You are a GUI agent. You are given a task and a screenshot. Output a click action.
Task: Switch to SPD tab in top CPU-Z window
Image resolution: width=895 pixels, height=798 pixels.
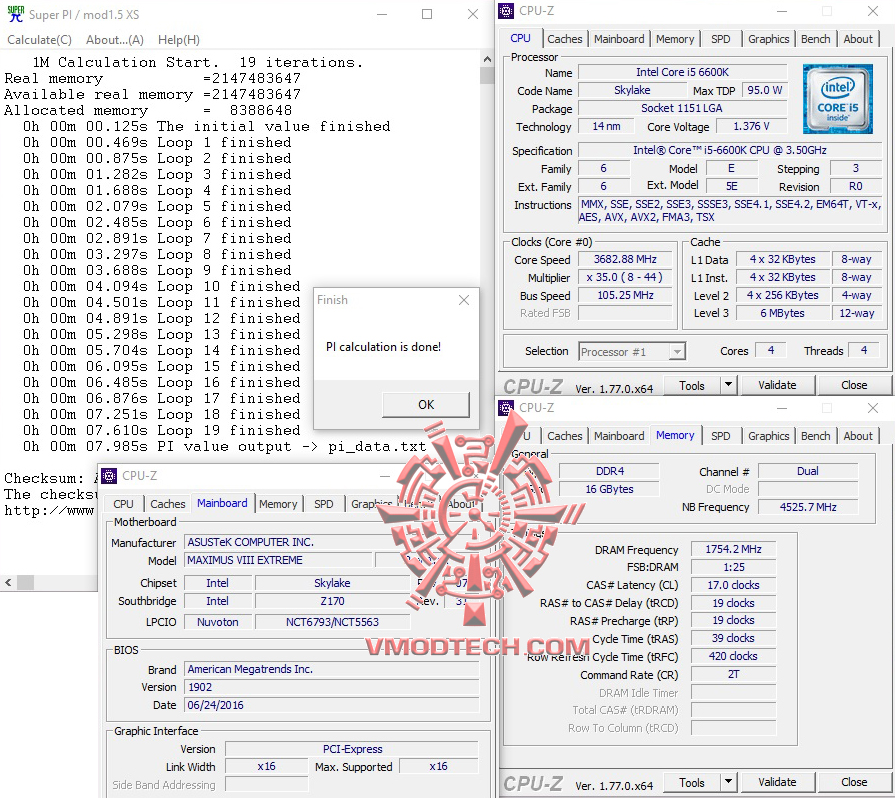[x=720, y=39]
